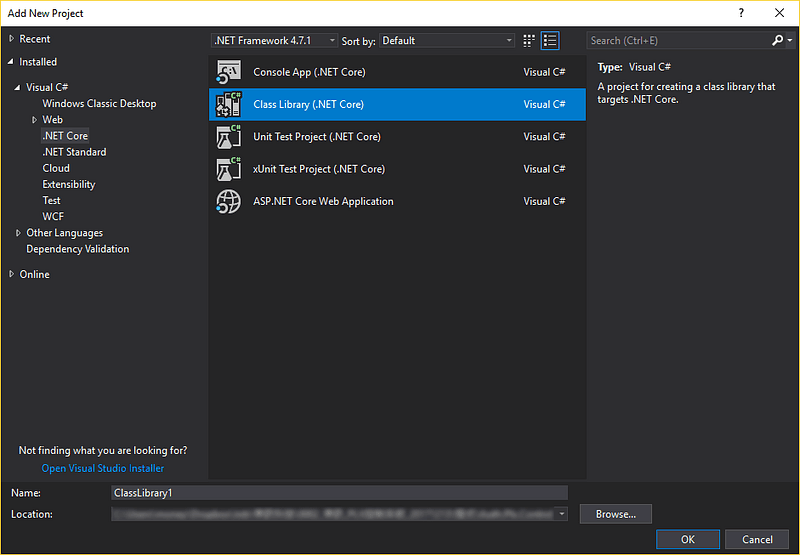Select the Extensibility category
The width and height of the screenshot is (800, 555).
(69, 185)
